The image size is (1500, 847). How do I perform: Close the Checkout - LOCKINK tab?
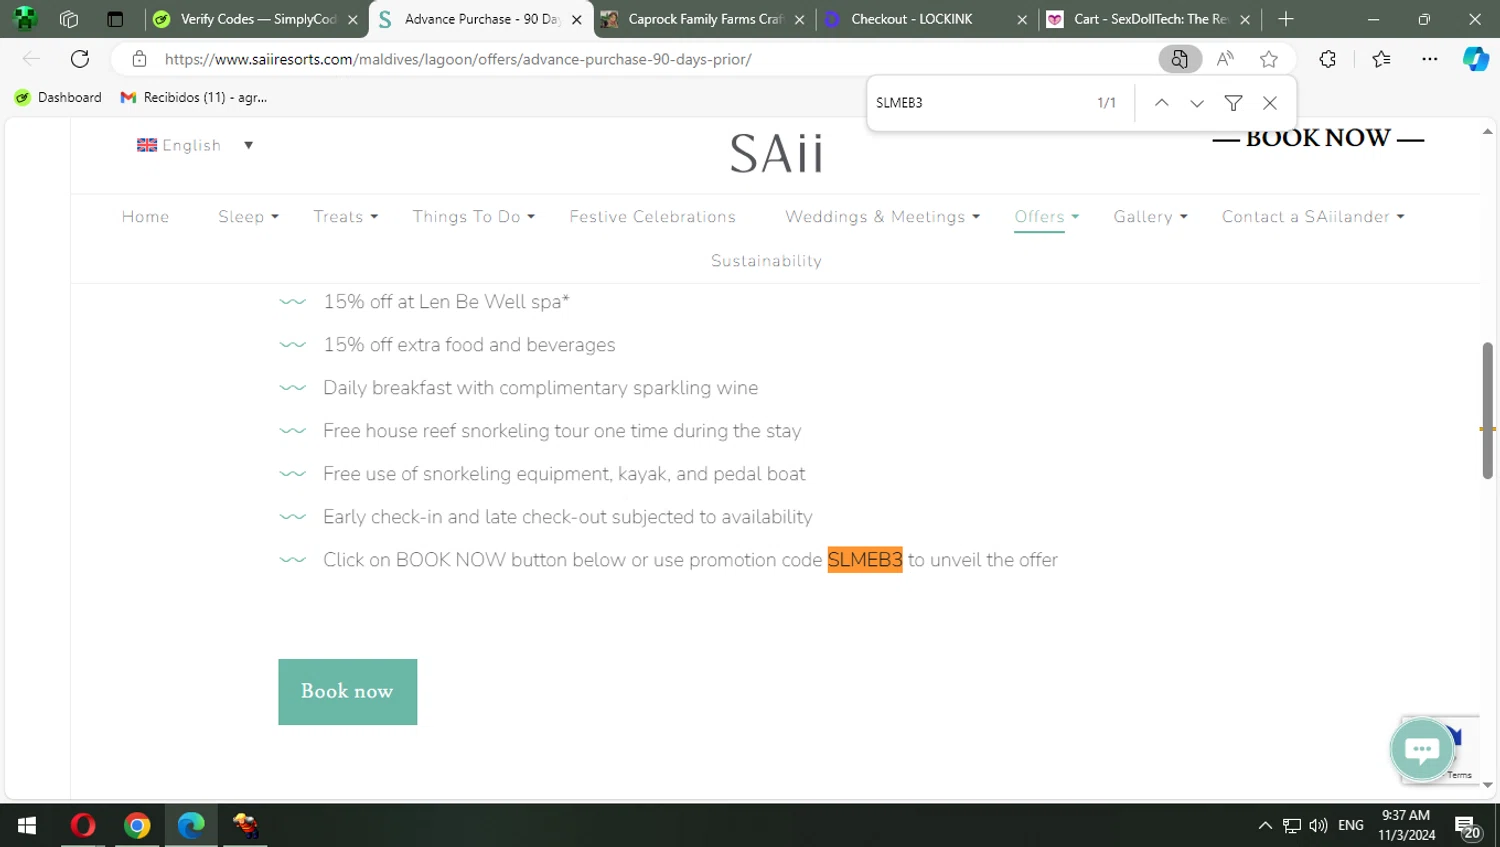[x=1022, y=19]
